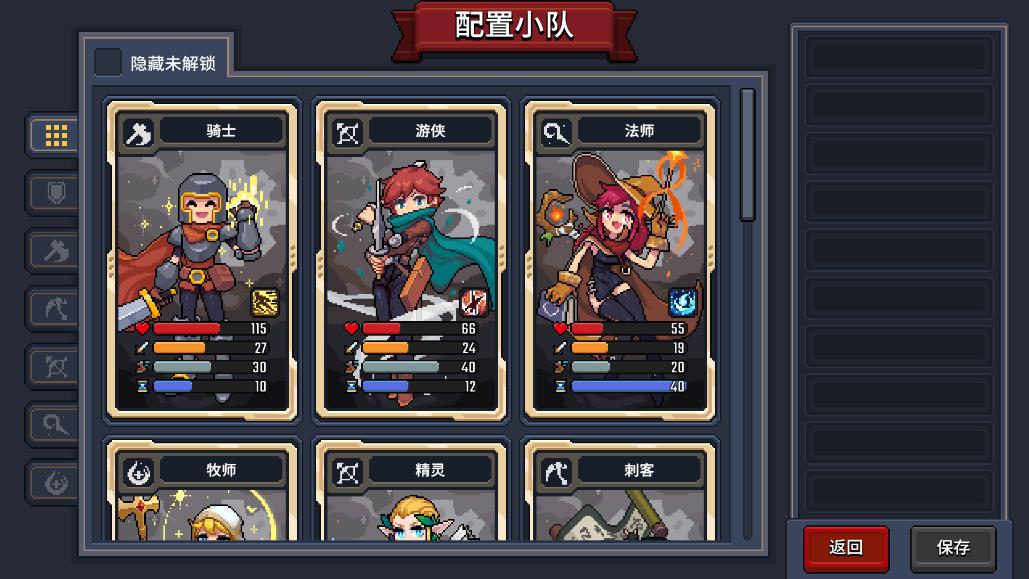Click the 法师 card blue swirl skill icon
The height and width of the screenshot is (579, 1029).
[682, 303]
